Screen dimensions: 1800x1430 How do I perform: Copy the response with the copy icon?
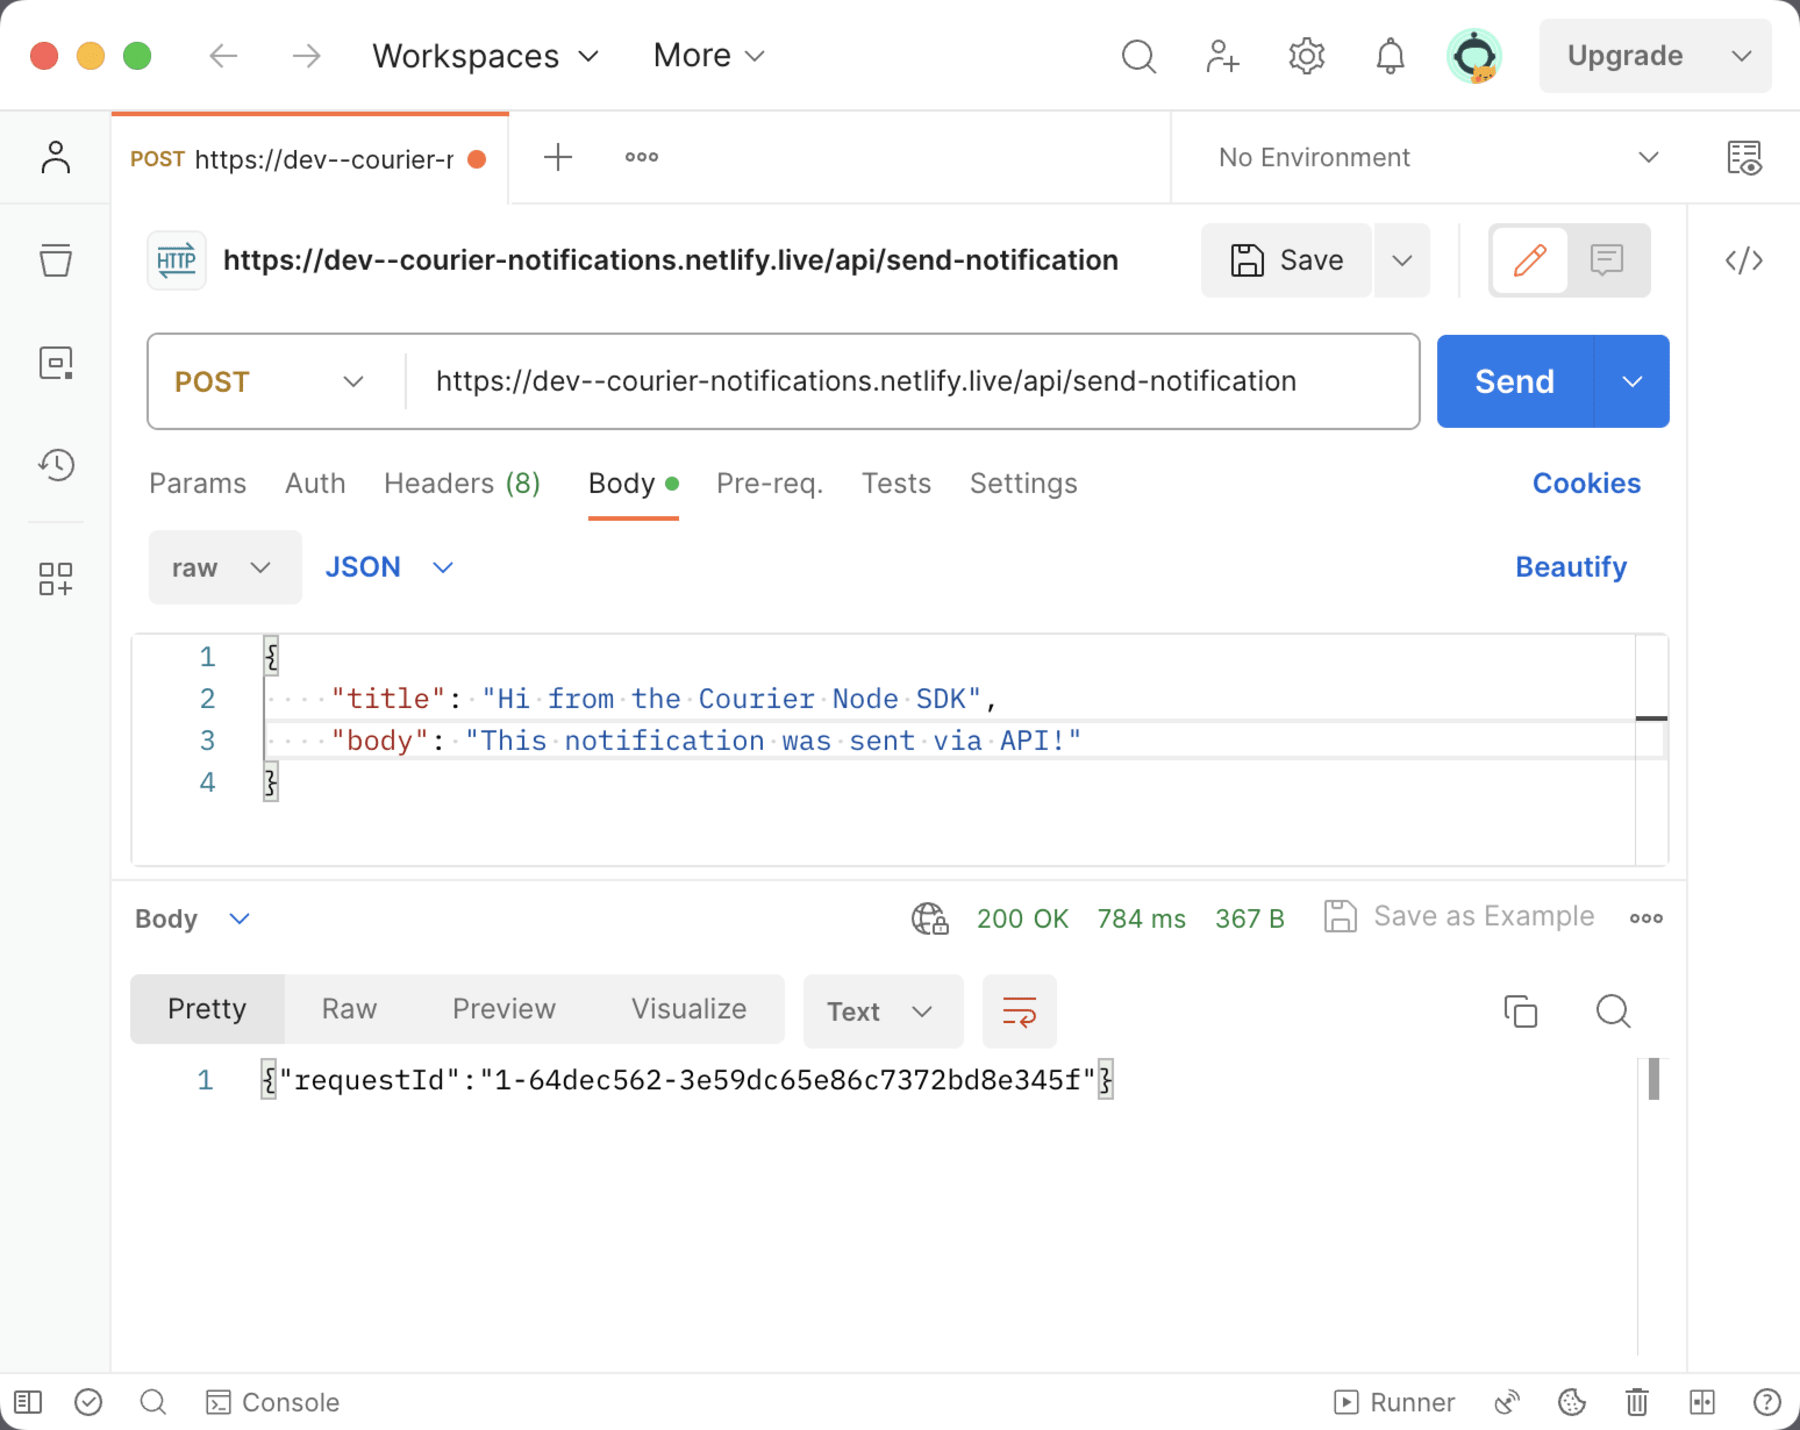(x=1520, y=1011)
